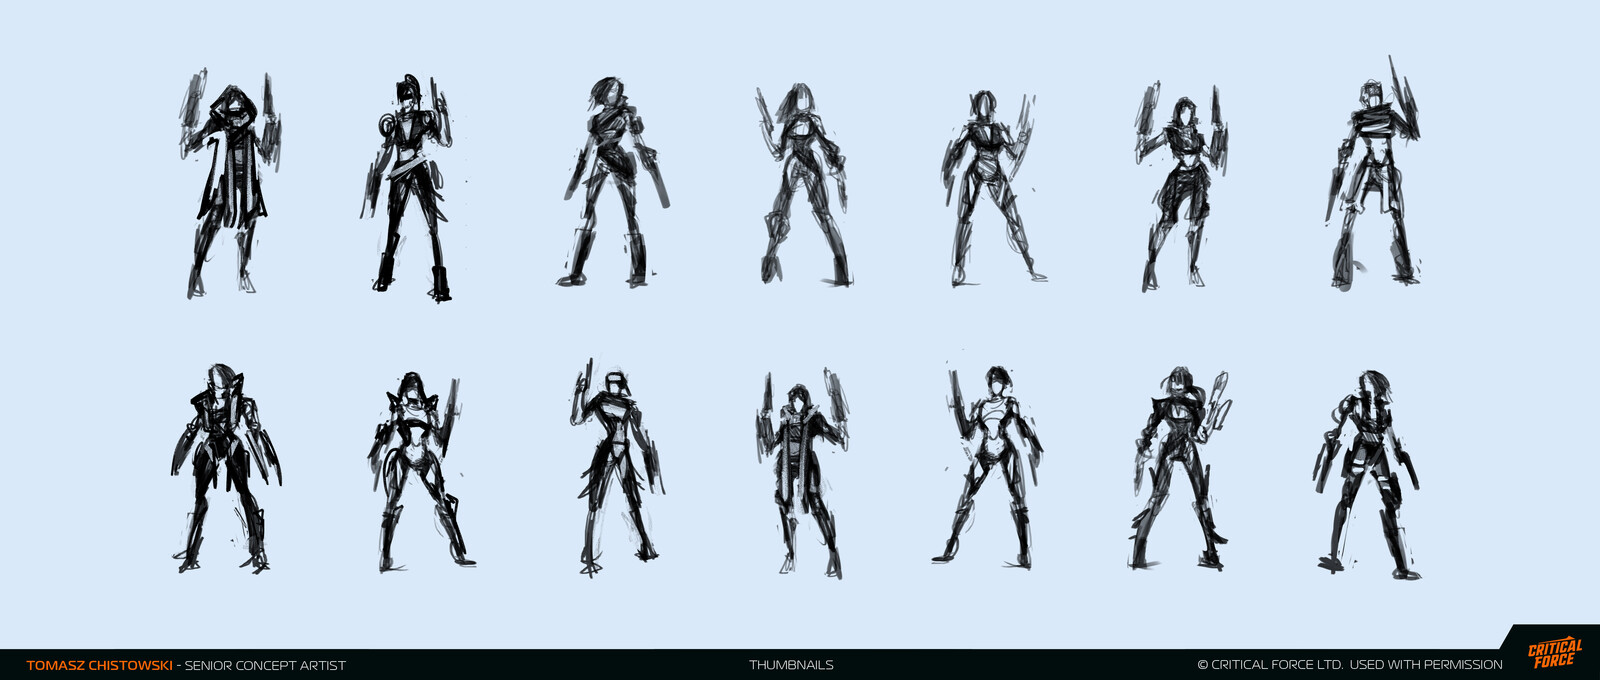
Task: Select the sixth sketch in the top row
Action: (x=1181, y=187)
